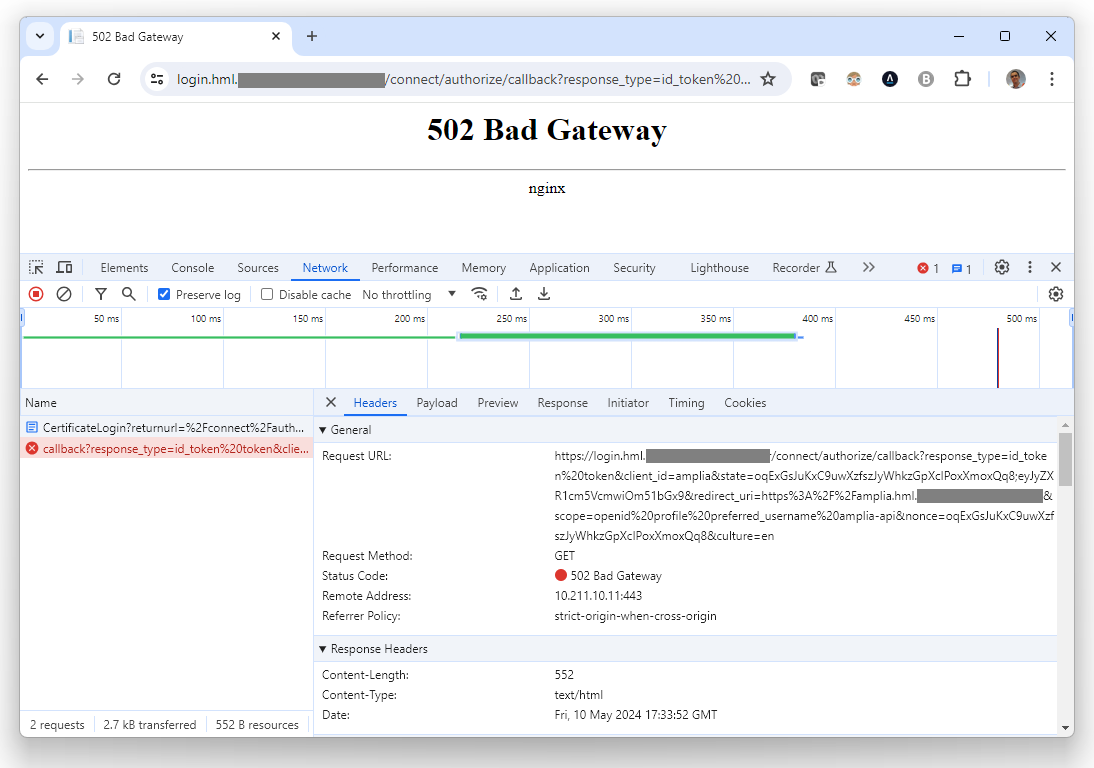Uncheck the Preserve log checkbox
Image resolution: width=1094 pixels, height=768 pixels.
[x=165, y=295]
